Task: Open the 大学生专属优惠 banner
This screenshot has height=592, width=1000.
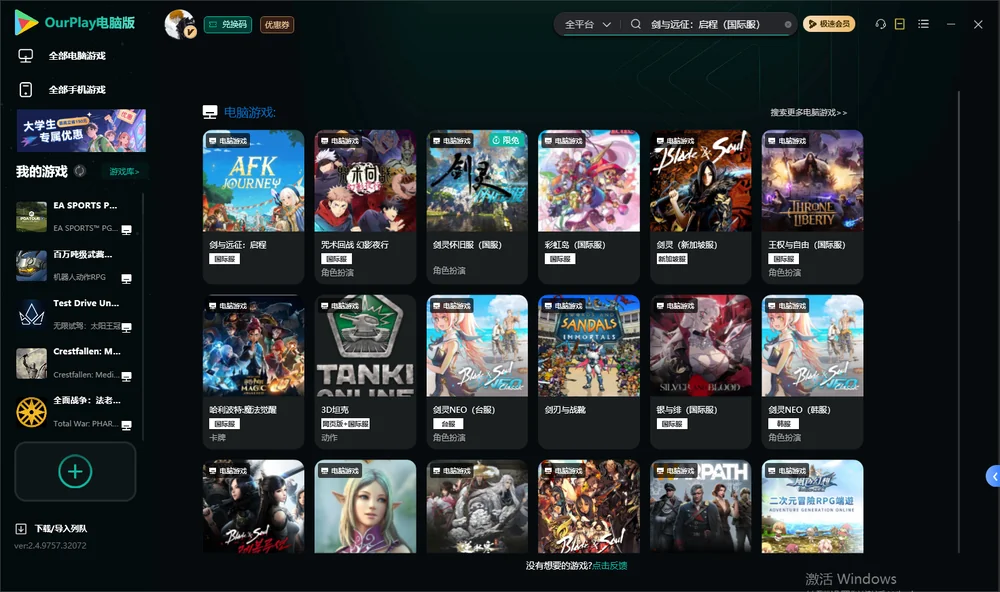Action: (81, 131)
